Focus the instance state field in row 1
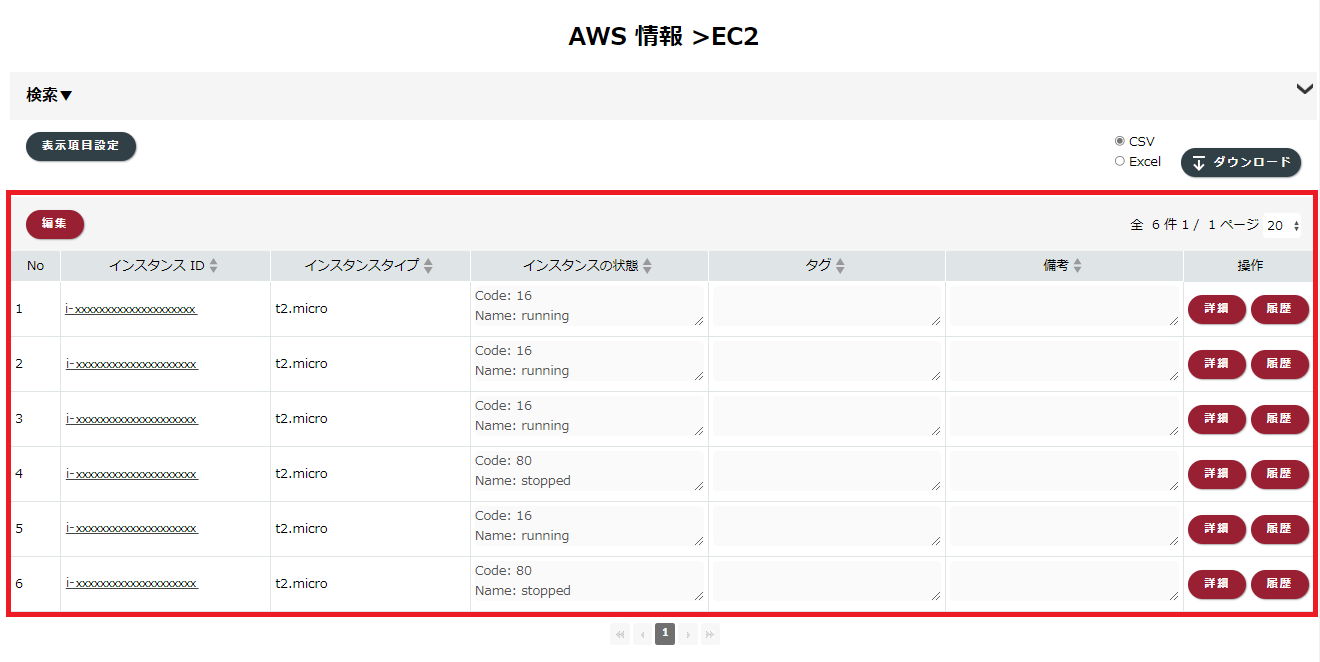Viewport: 1320px width, 662px height. pos(589,306)
